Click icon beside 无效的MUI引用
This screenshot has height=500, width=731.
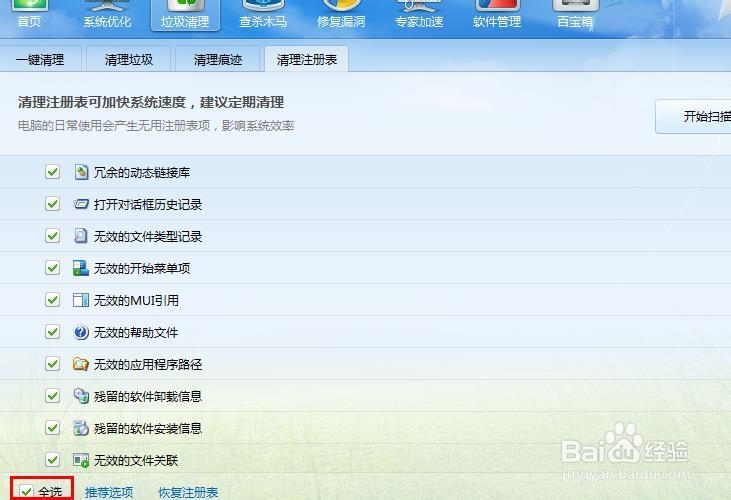[x=81, y=300]
